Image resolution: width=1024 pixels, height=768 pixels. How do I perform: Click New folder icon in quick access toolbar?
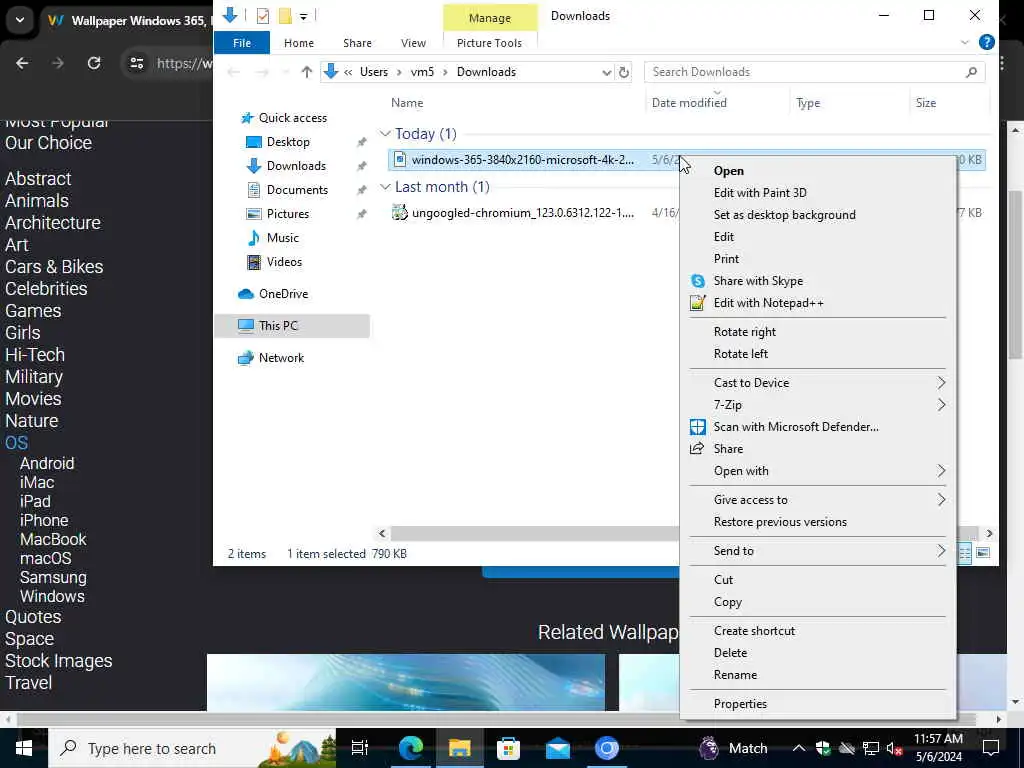(x=285, y=16)
